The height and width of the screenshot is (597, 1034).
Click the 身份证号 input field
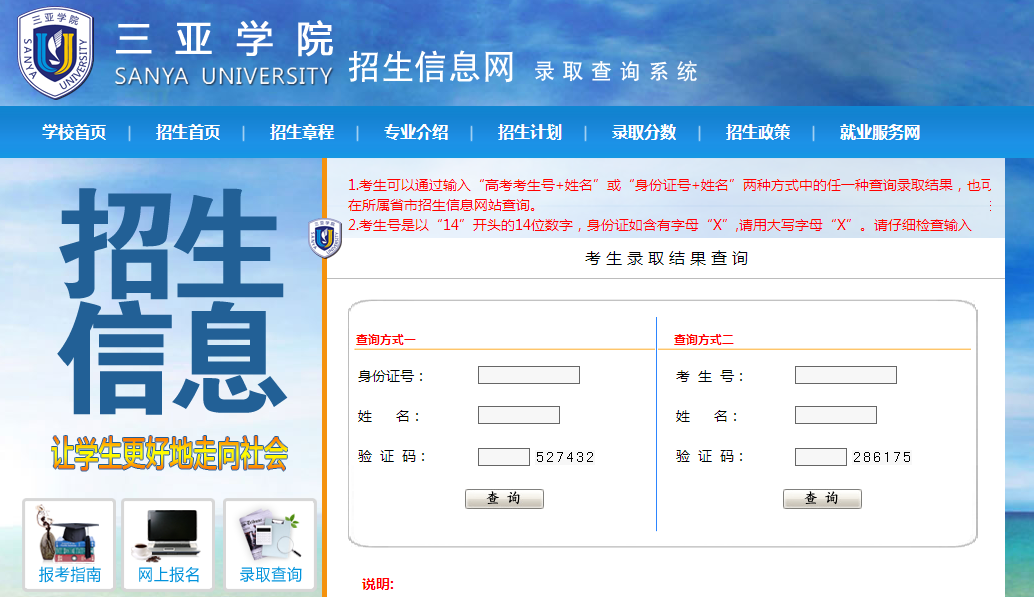(527, 374)
